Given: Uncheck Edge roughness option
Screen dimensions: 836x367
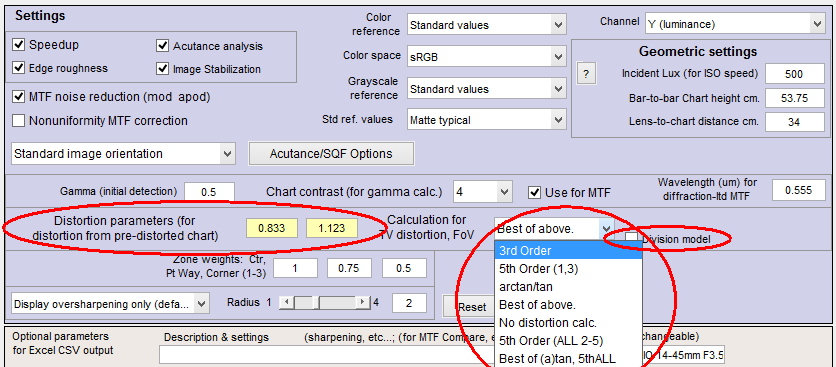Looking at the screenshot, I should pos(19,68).
